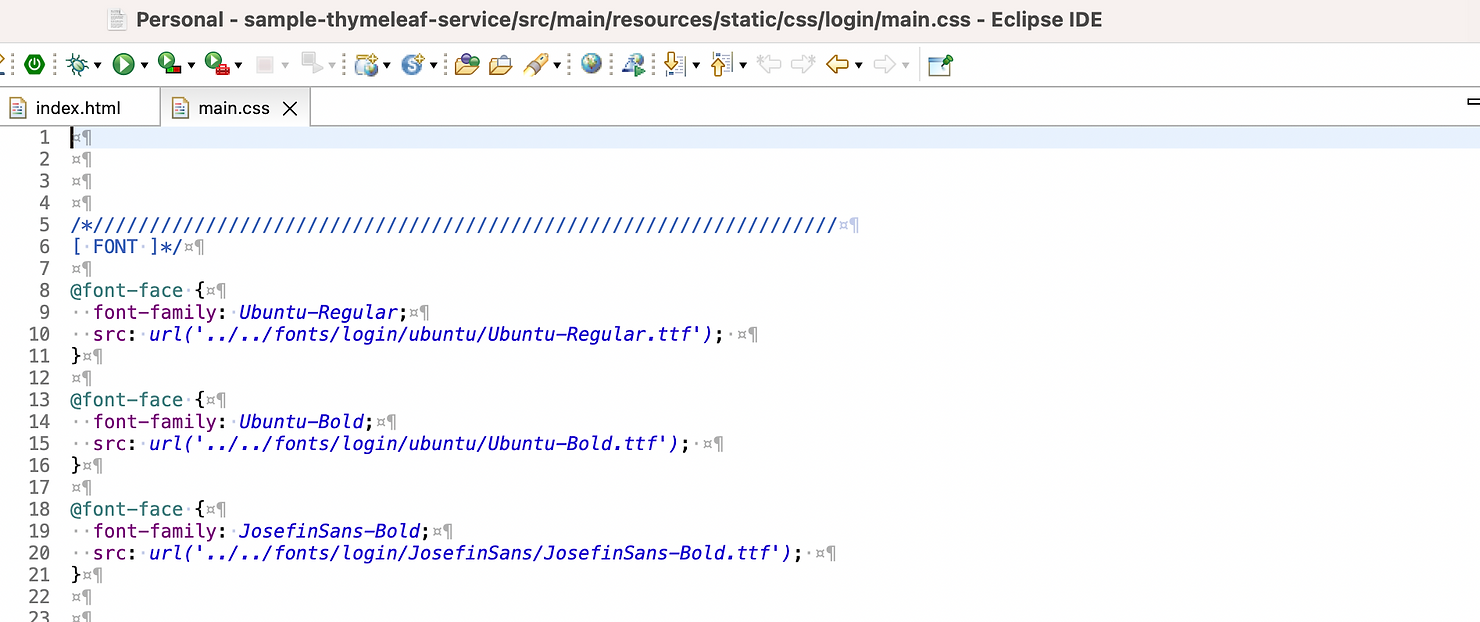Viewport: 1480px width, 622px height.
Task: Navigate back with the yellow left arrow
Action: (x=836, y=65)
